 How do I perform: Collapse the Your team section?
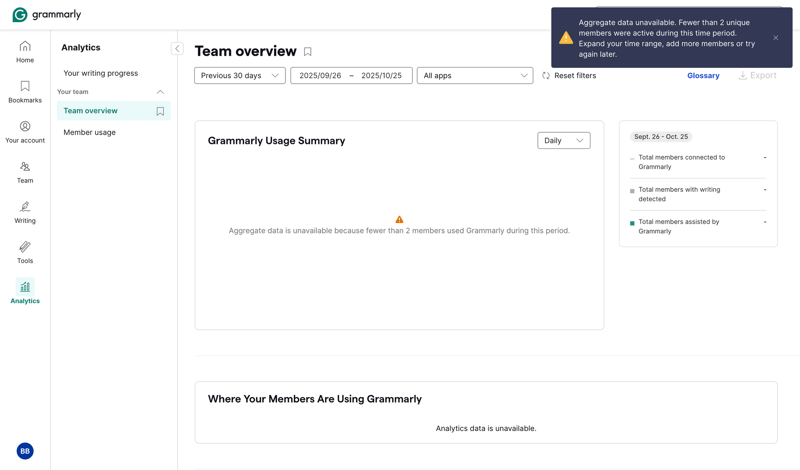[x=160, y=92]
